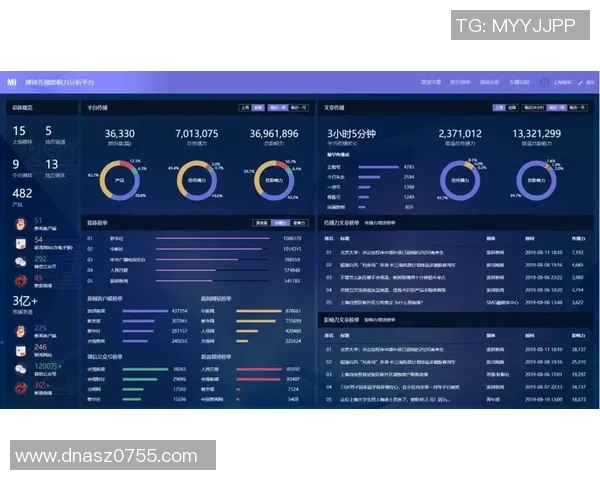Select 上海 toggle in 平台传播 panel
Viewport: 600px width, 480px height.
point(245,106)
